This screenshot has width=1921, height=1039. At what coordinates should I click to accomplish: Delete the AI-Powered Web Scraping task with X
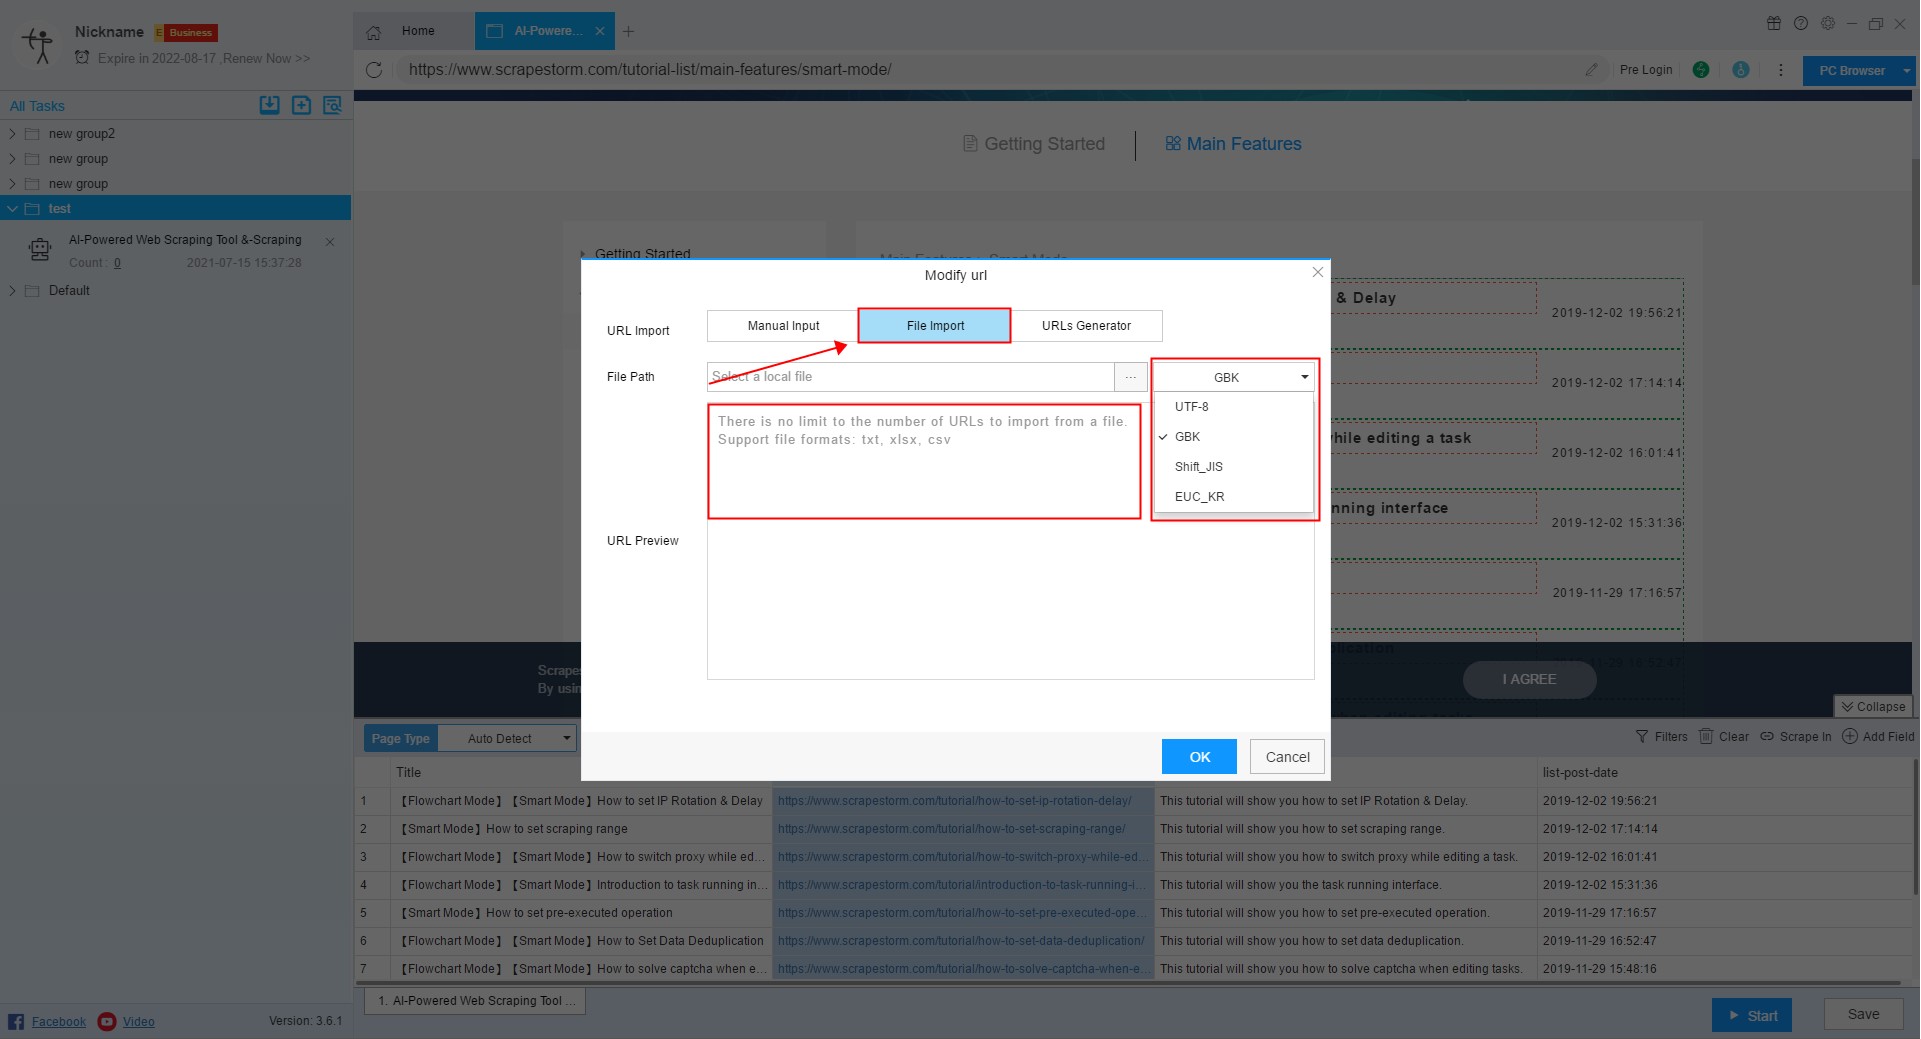tap(330, 242)
